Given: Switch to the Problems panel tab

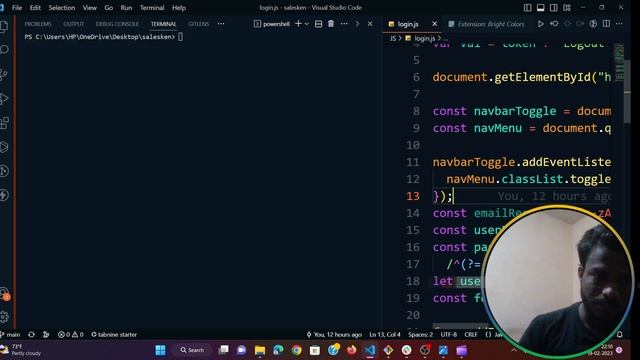Looking at the screenshot, I should pos(38,24).
